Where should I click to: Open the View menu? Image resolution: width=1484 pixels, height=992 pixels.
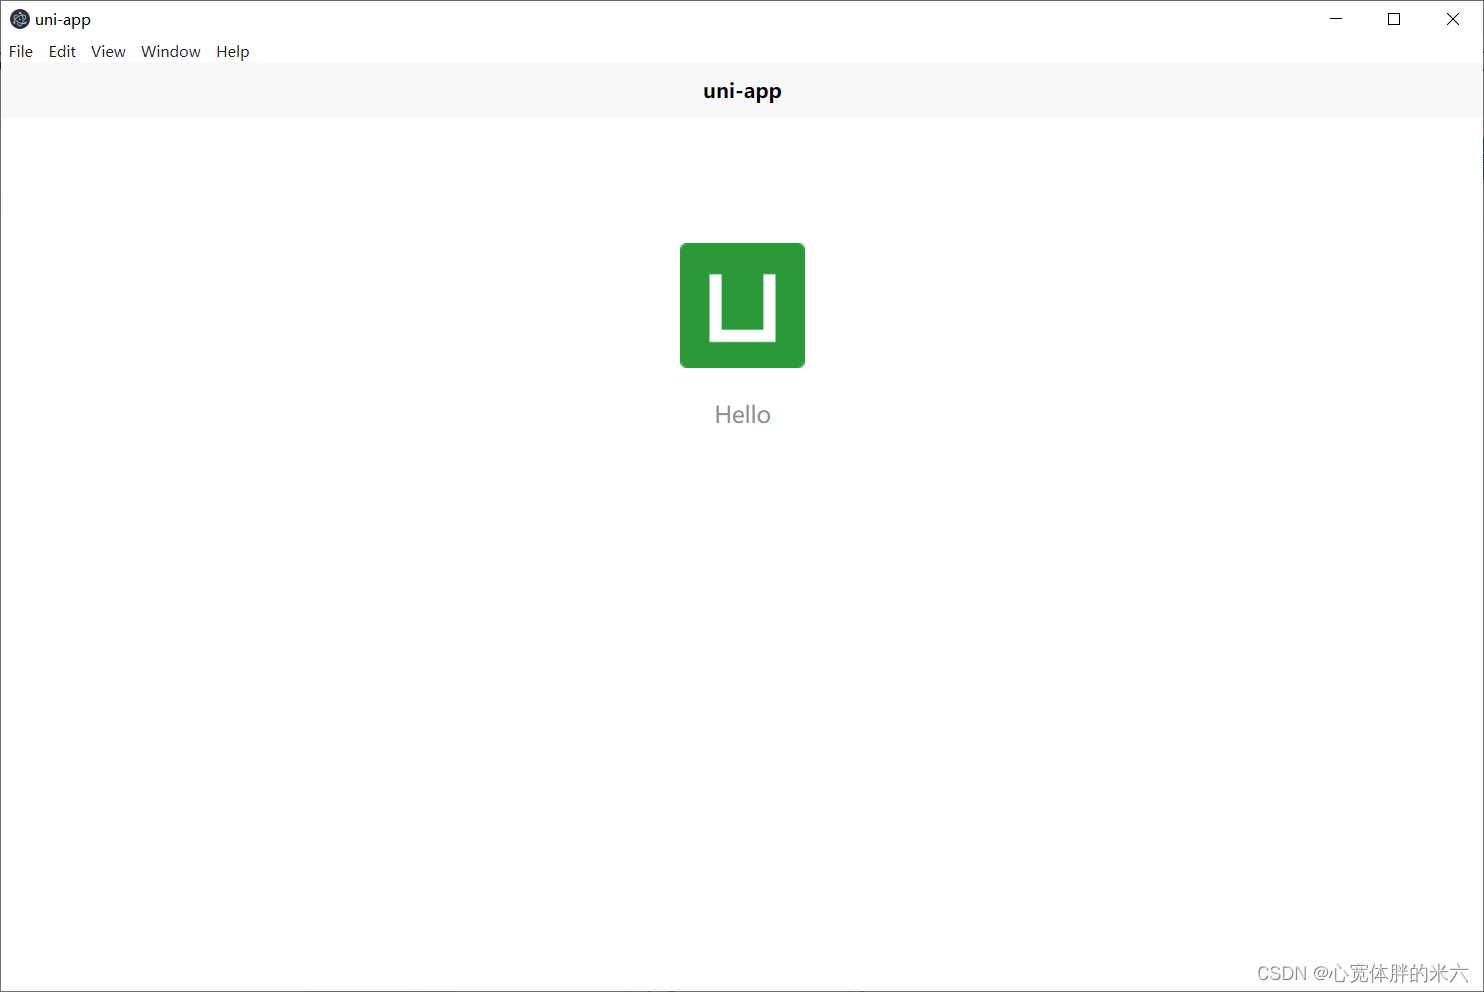click(x=108, y=52)
